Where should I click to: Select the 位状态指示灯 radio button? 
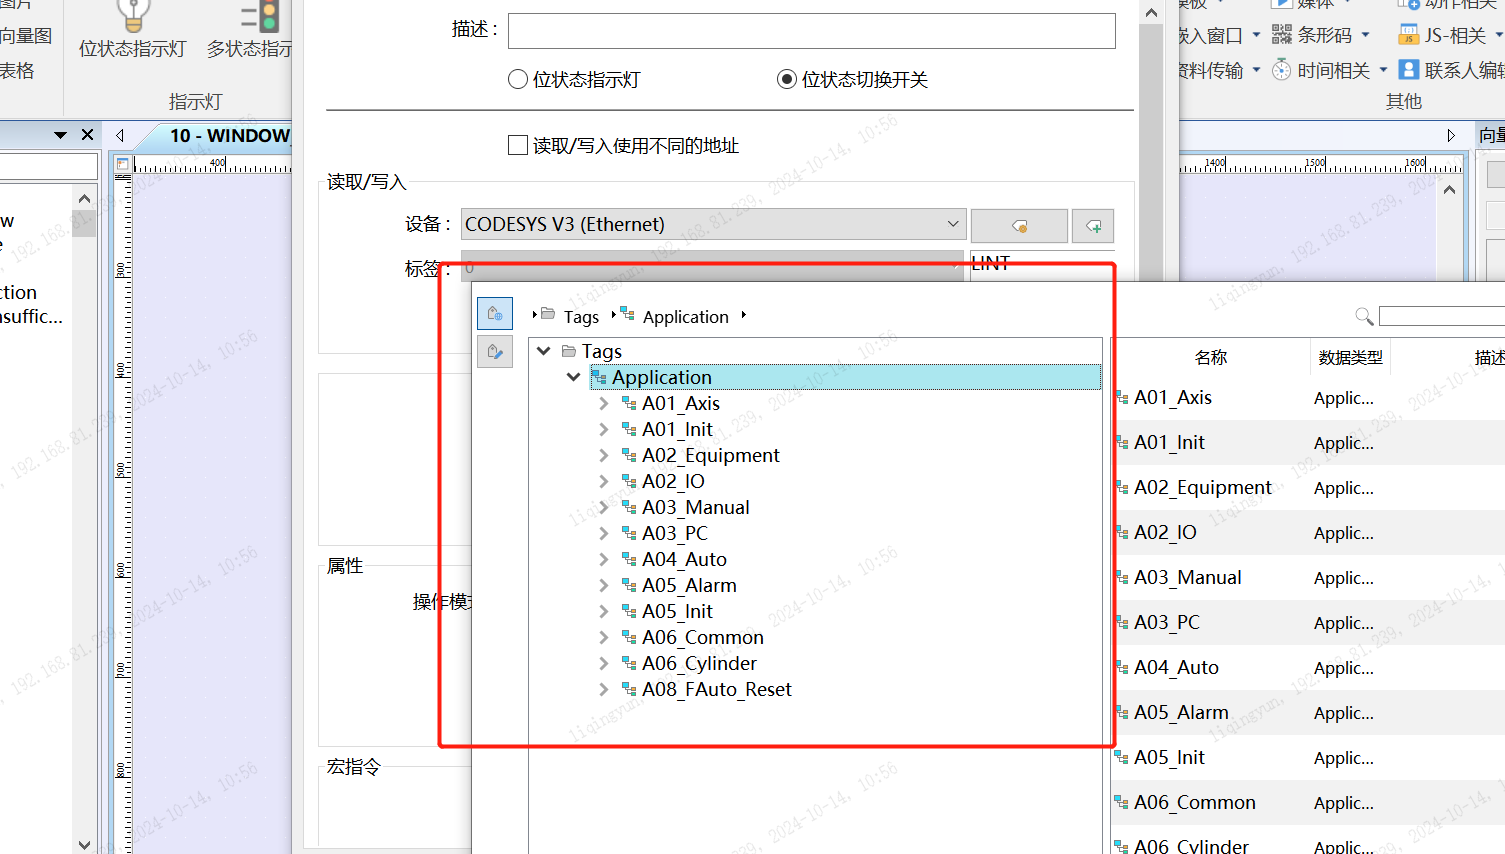click(x=518, y=80)
